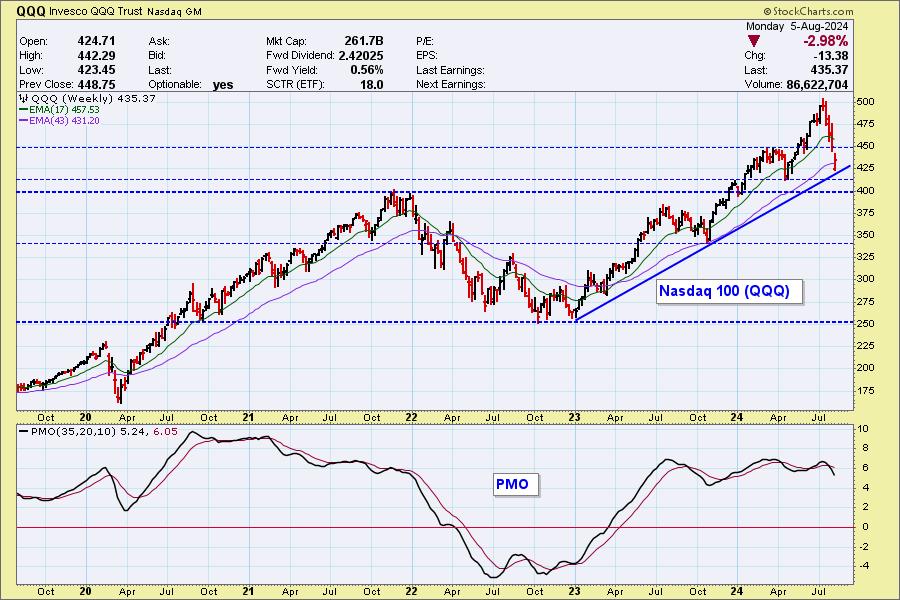Click the purple EMA(43) legend line marker
The height and width of the screenshot is (600, 900).
(x=23, y=121)
